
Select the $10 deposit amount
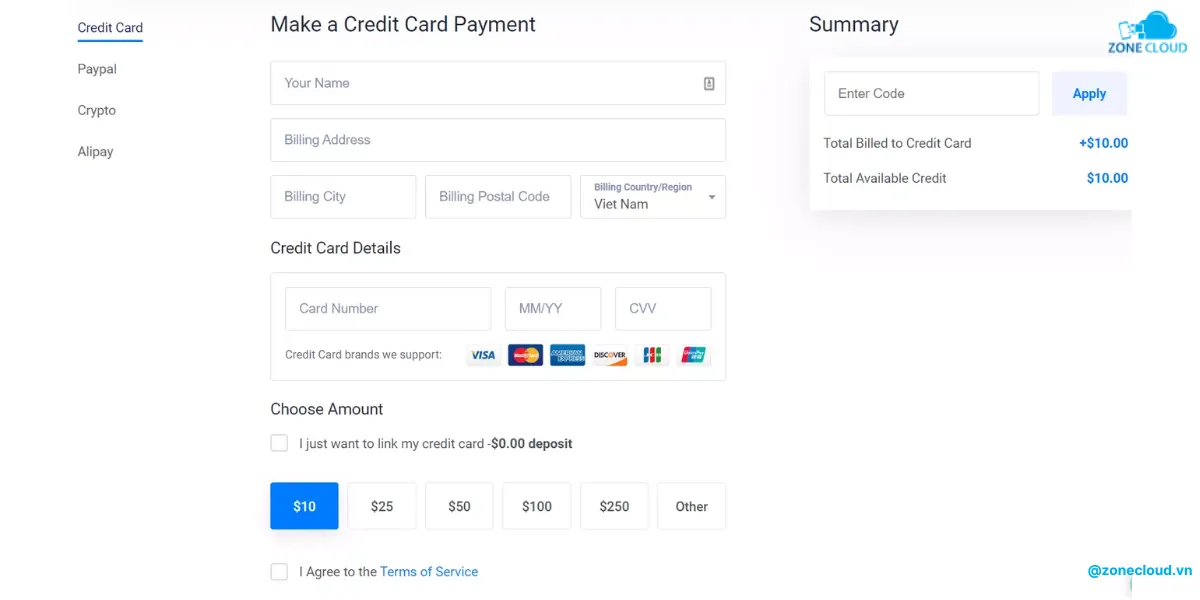pos(304,506)
